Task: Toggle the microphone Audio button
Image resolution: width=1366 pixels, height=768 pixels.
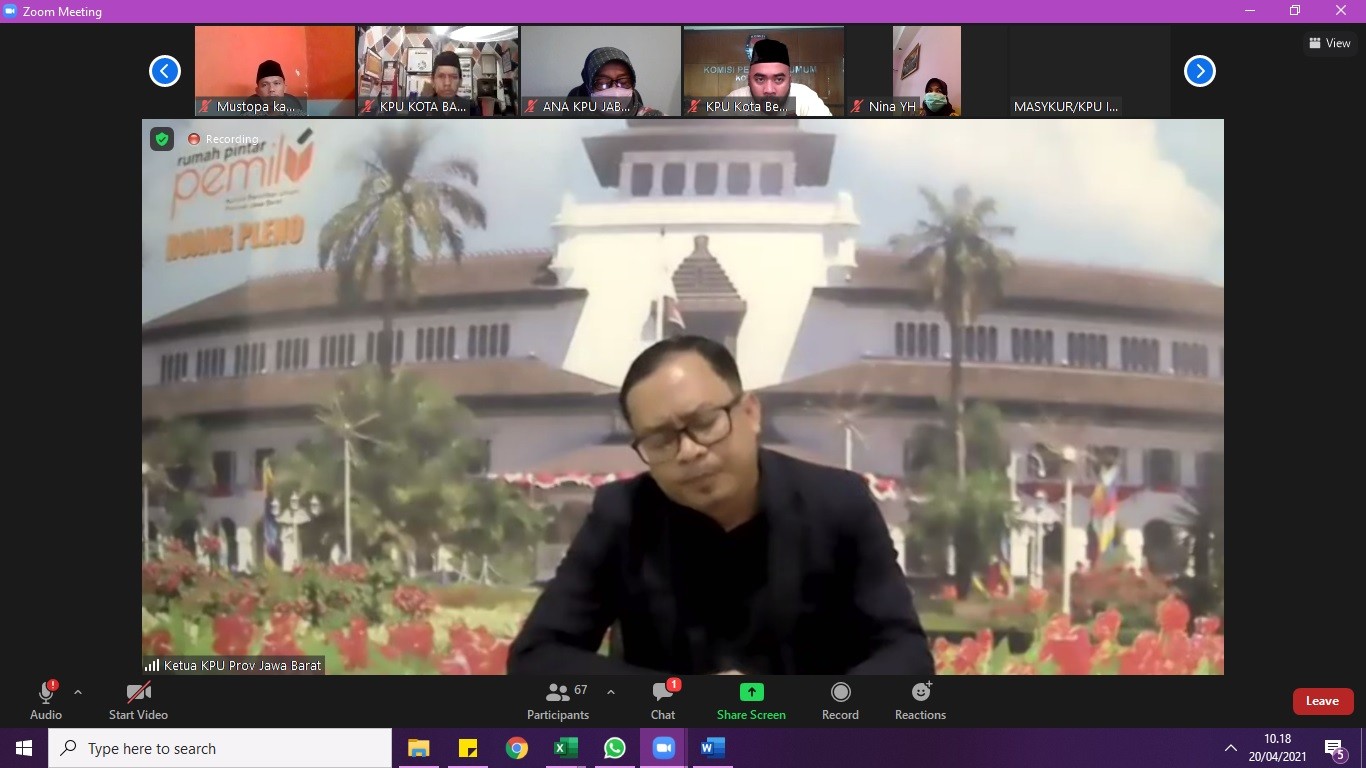Action: click(46, 701)
